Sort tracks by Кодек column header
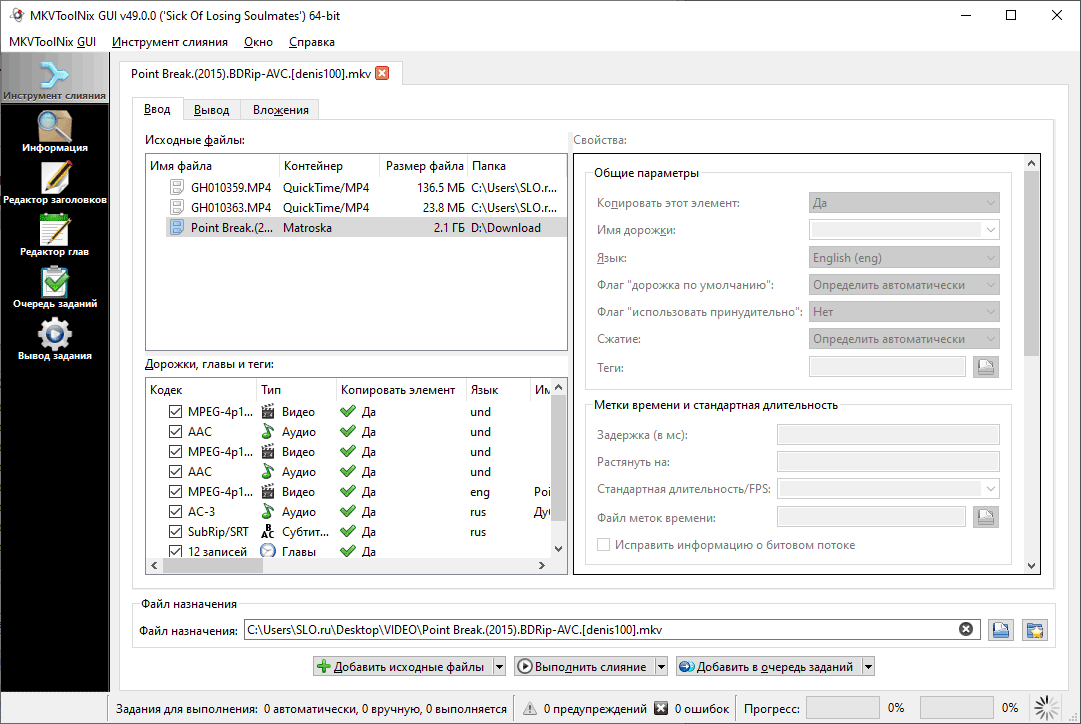1081x724 pixels. click(x=201, y=390)
